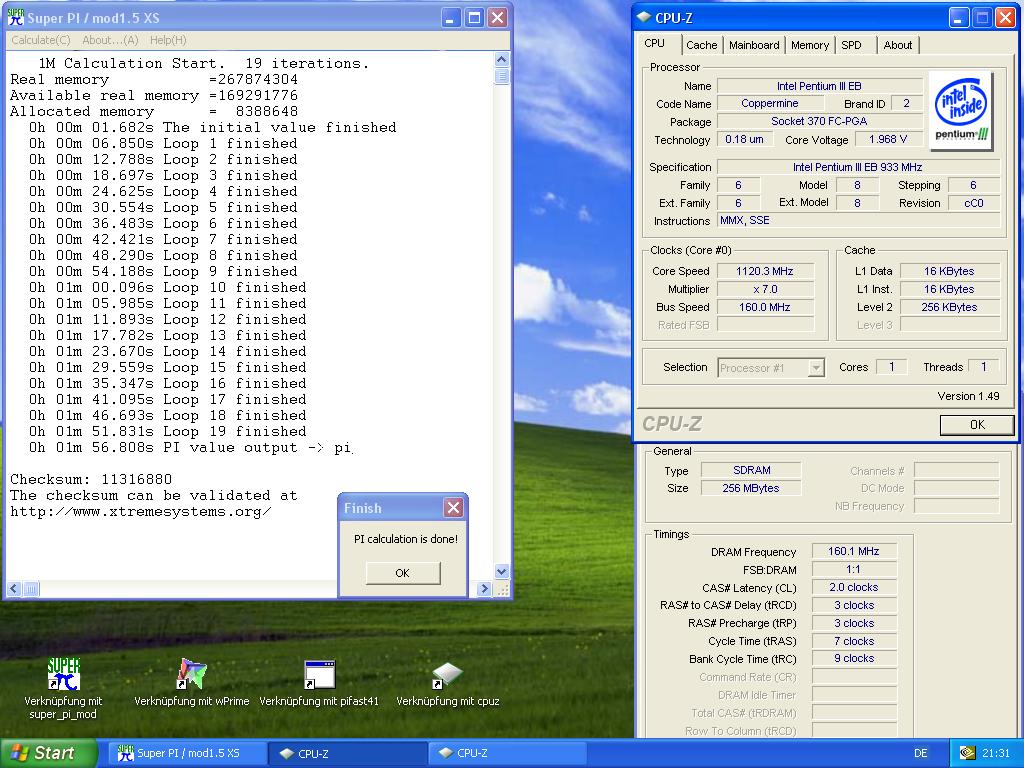This screenshot has width=1024, height=768.
Task: Click the Super PI horizontal scroll left arrow
Action: click(14, 588)
